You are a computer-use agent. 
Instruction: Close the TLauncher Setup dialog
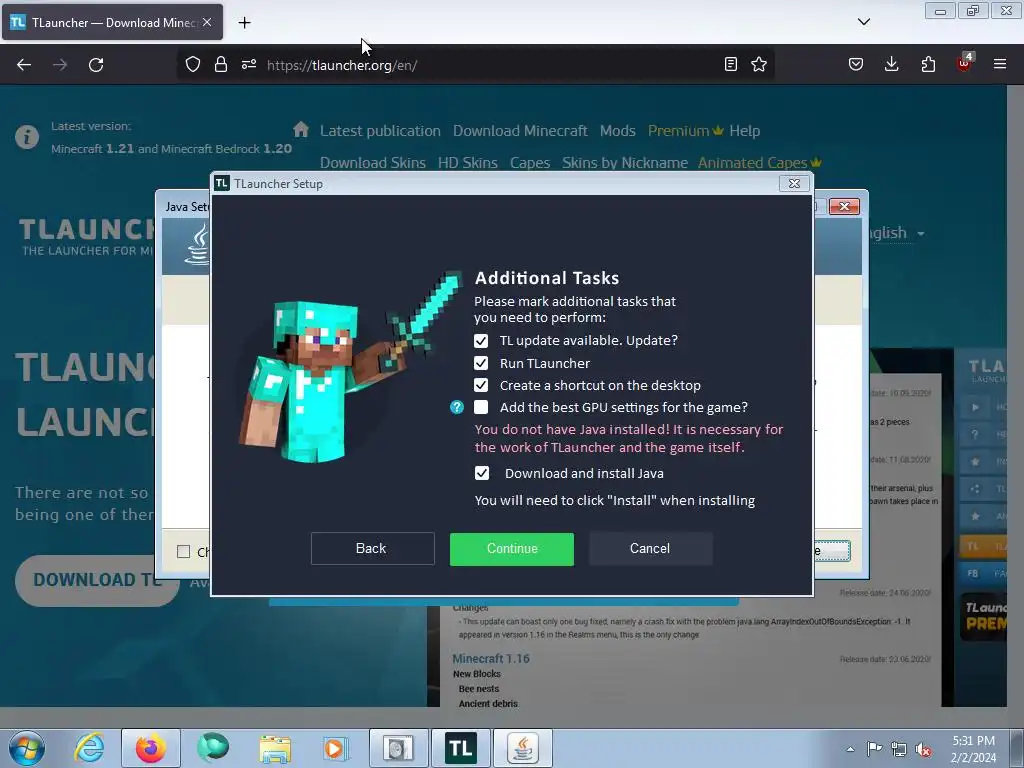(x=794, y=184)
